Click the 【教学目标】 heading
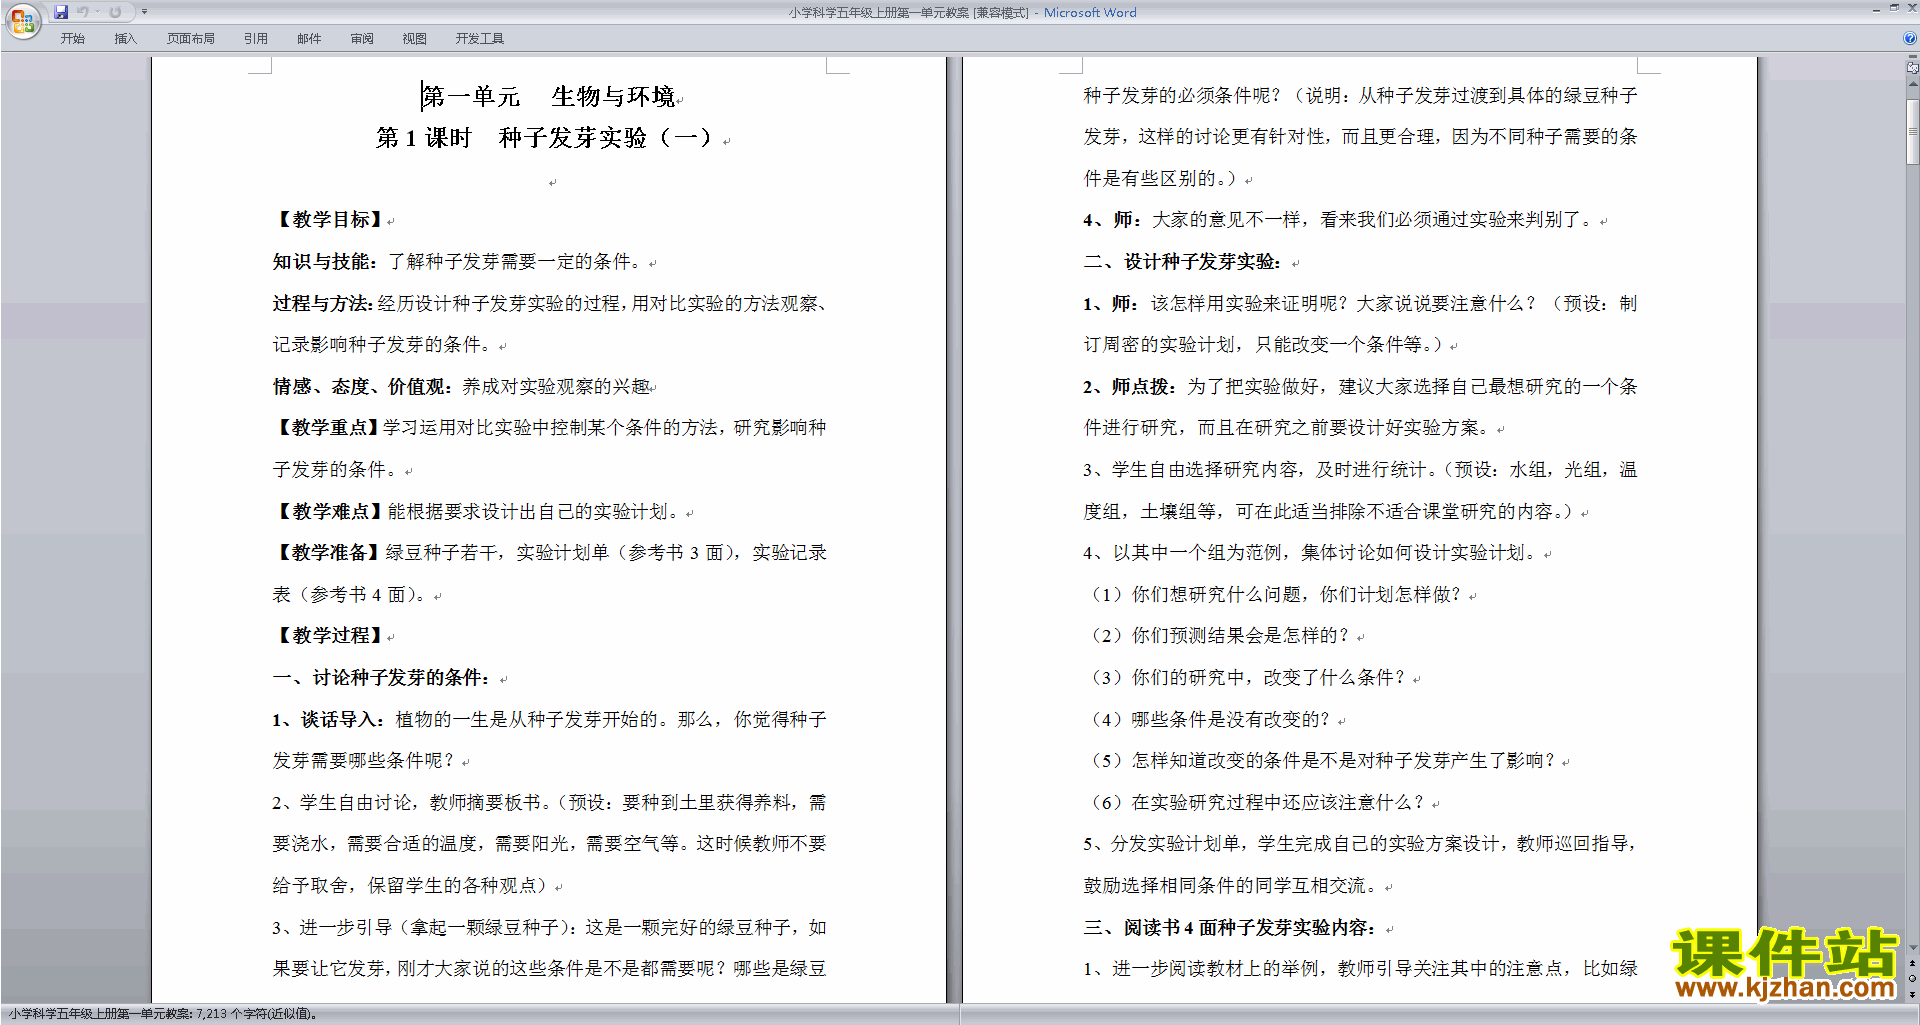Image resolution: width=1920 pixels, height=1025 pixels. pos(329,220)
